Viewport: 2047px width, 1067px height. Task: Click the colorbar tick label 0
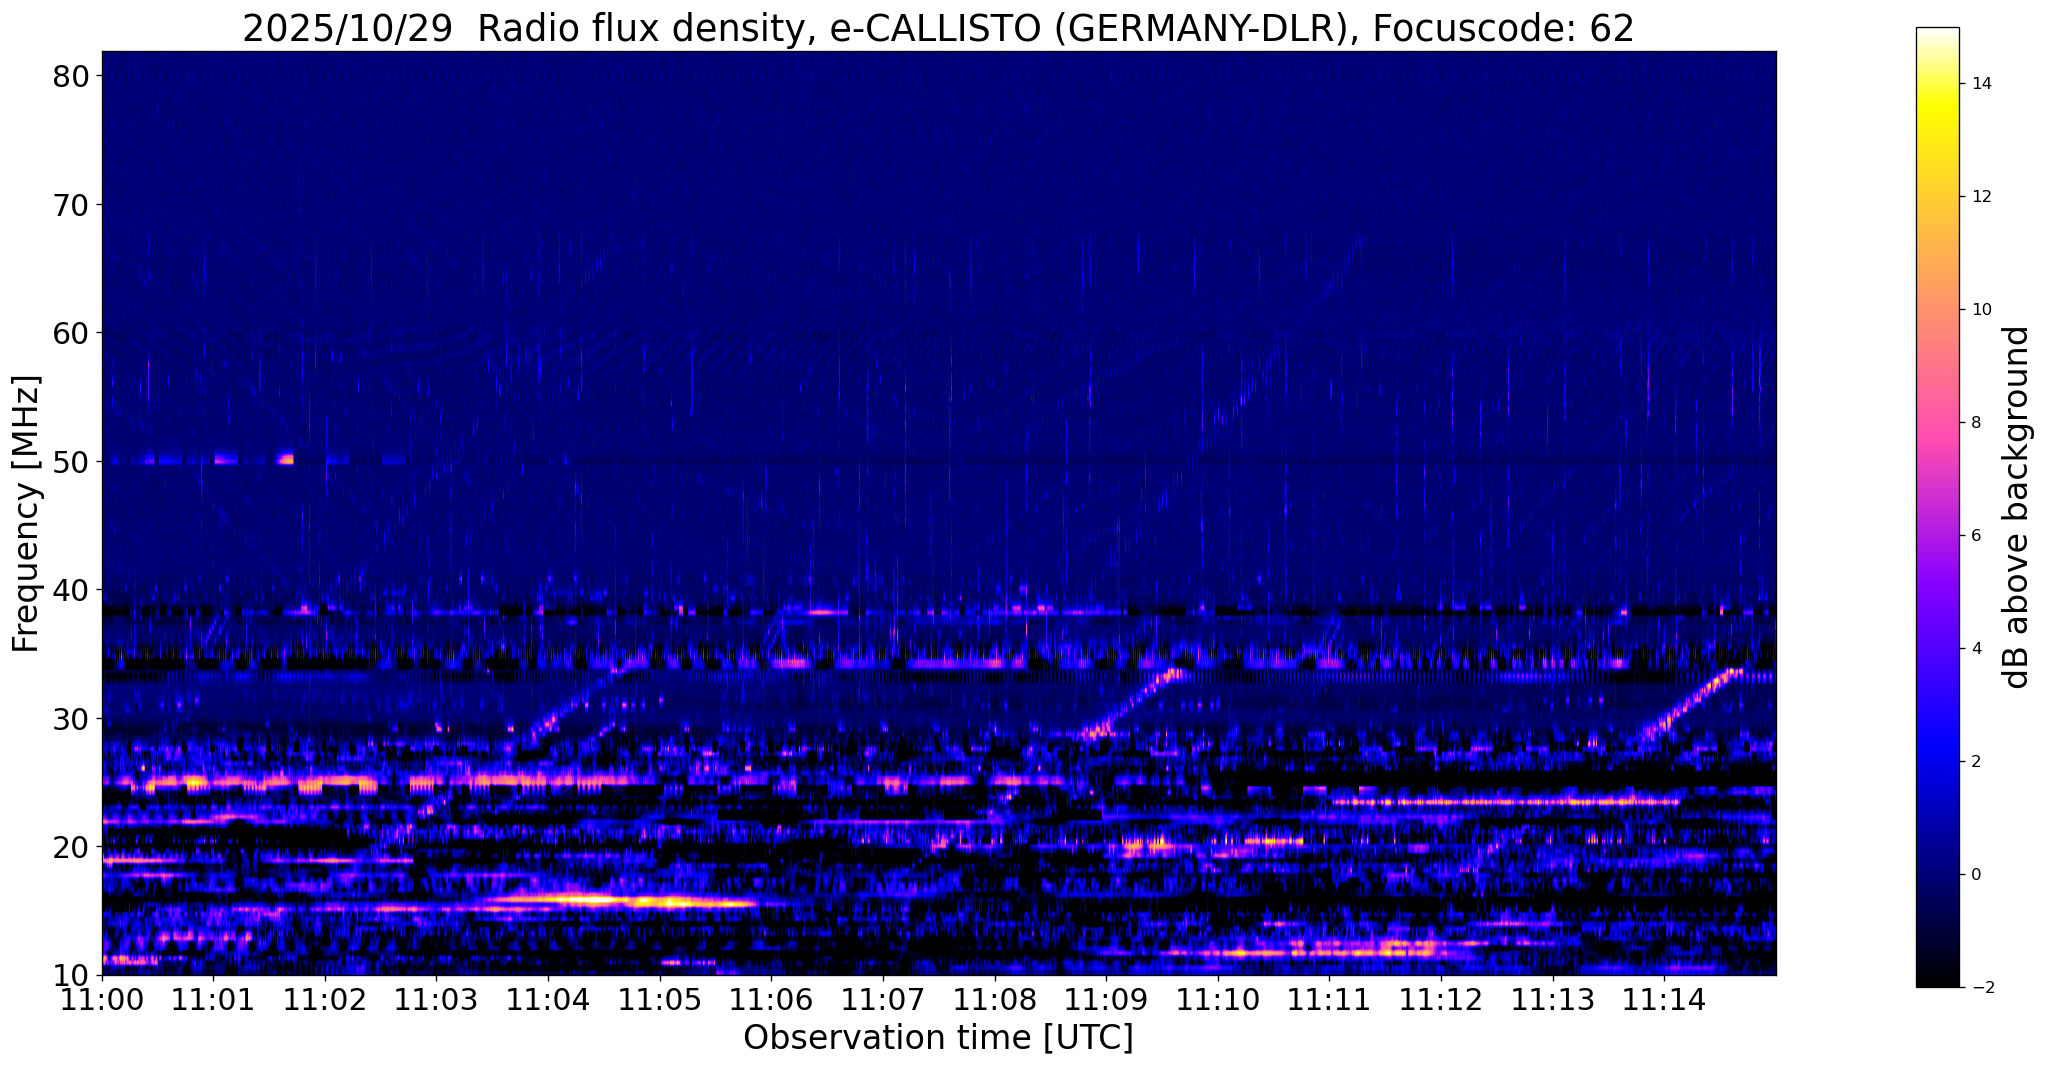coord(1976,875)
